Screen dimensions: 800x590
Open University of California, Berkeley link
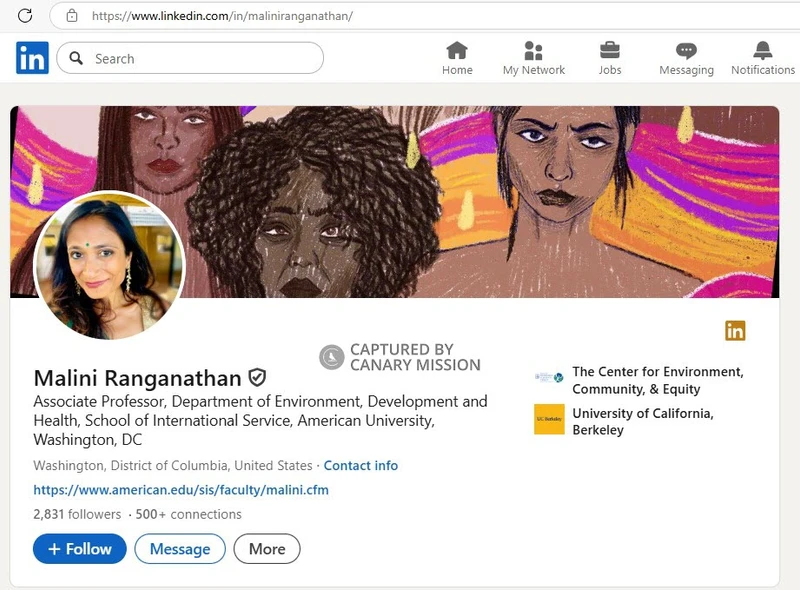[643, 421]
